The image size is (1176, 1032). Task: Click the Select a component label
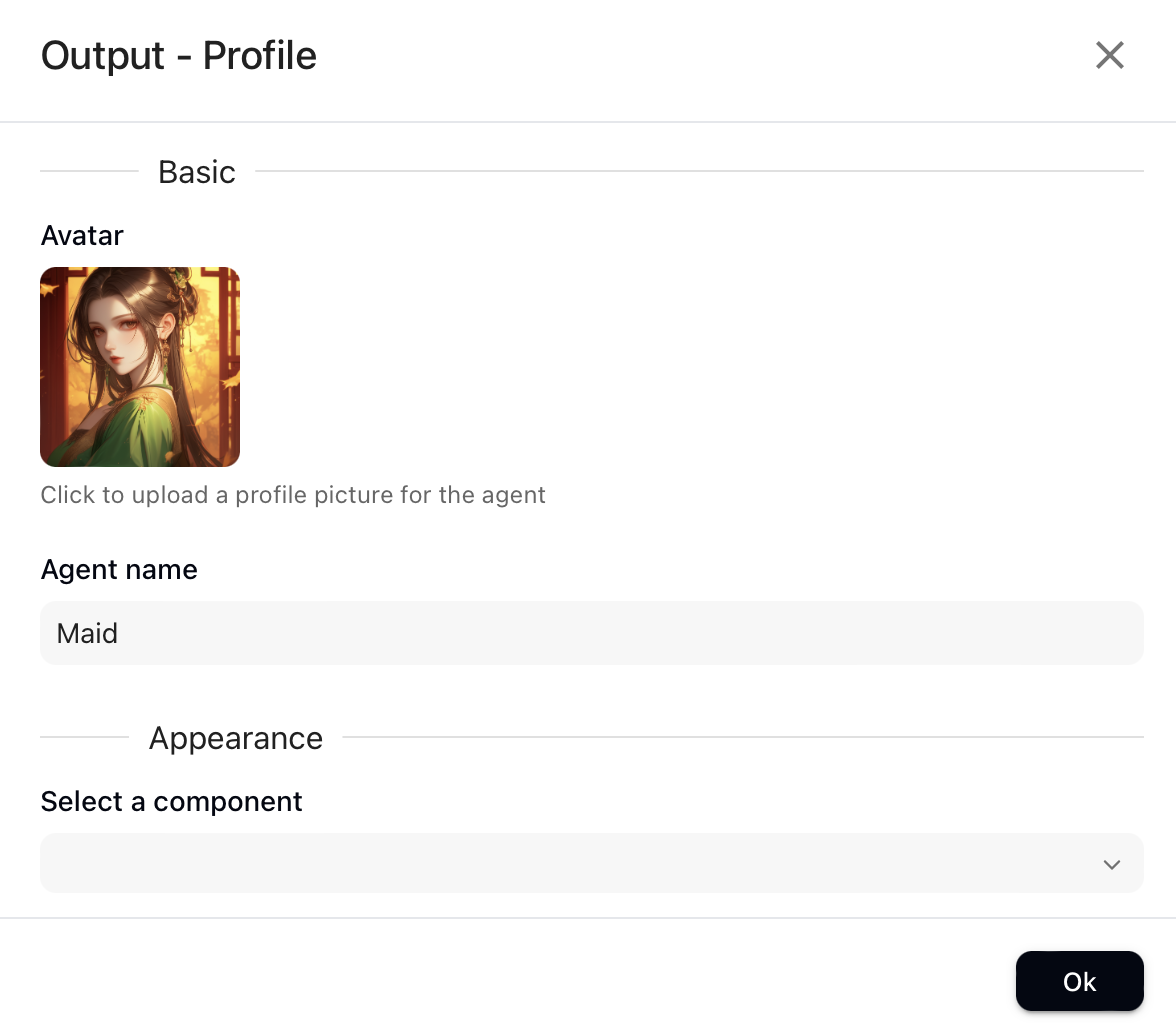pos(171,802)
